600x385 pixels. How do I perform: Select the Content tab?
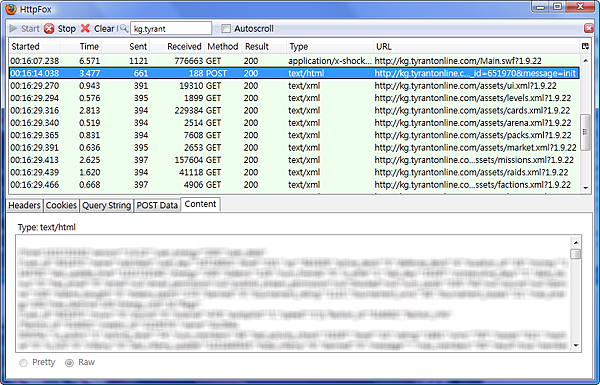click(x=200, y=204)
